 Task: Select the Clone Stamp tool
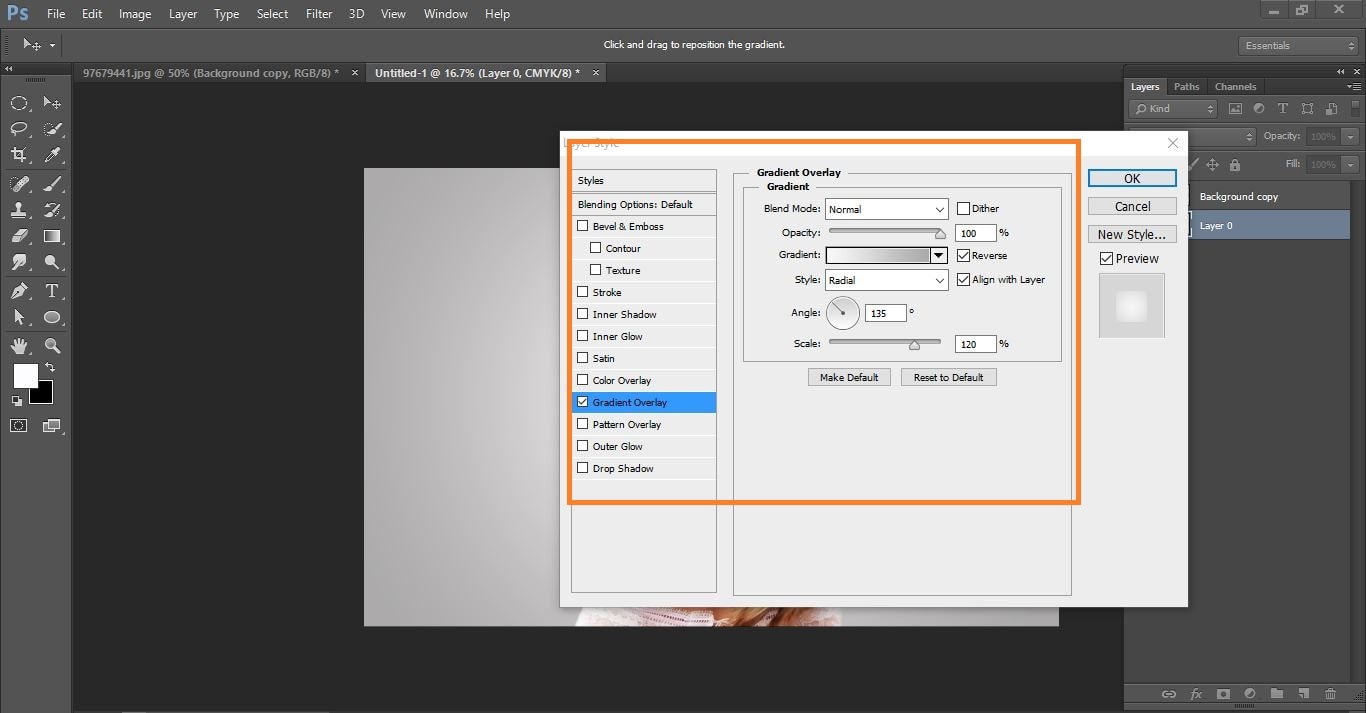(20, 210)
